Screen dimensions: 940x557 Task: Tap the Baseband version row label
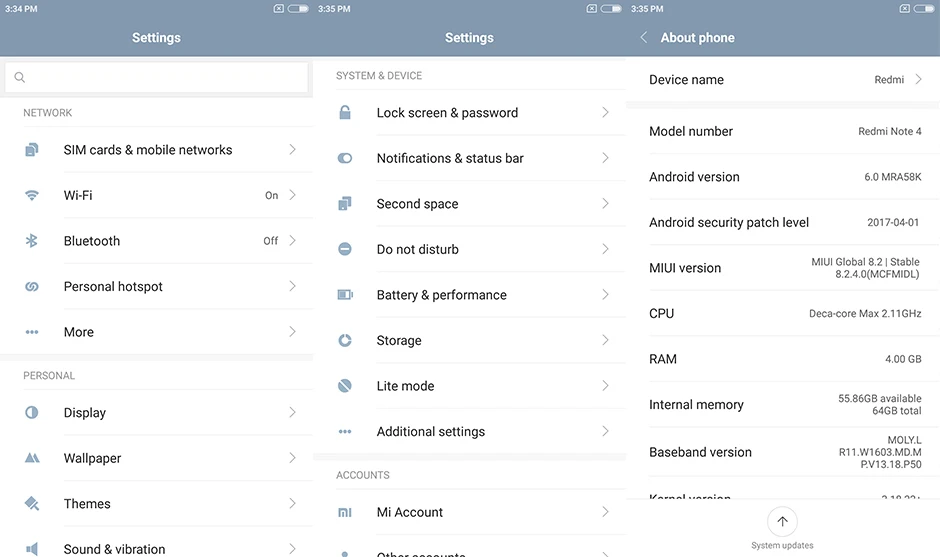point(700,452)
